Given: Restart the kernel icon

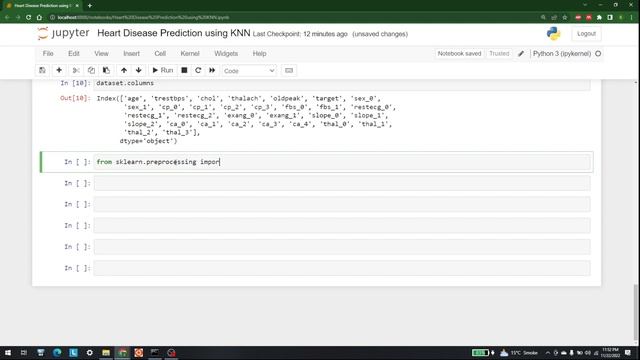Looking at the screenshot, I should [198, 70].
